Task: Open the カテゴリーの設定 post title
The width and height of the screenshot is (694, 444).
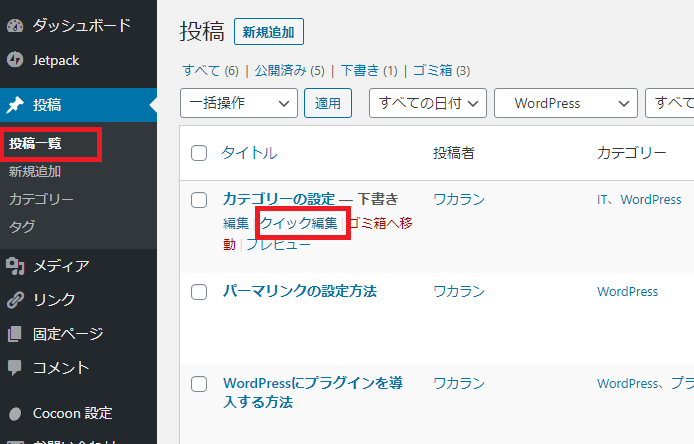Action: [278, 199]
